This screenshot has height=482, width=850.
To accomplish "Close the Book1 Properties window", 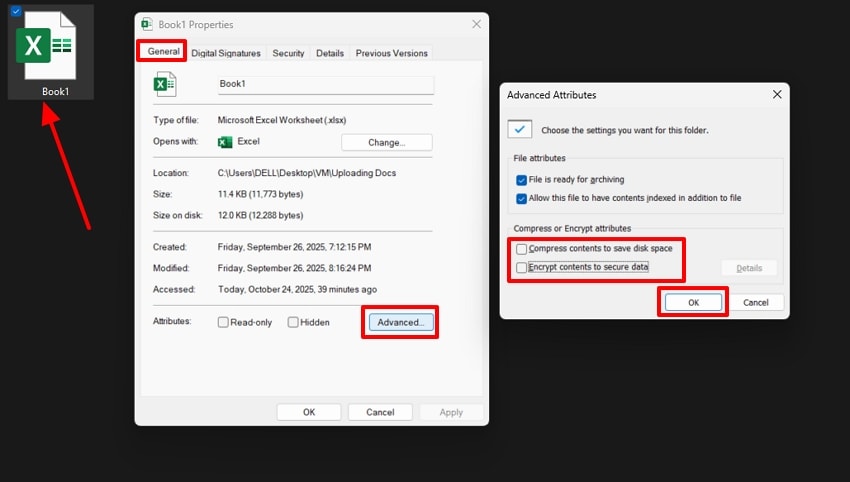I will click(476, 24).
